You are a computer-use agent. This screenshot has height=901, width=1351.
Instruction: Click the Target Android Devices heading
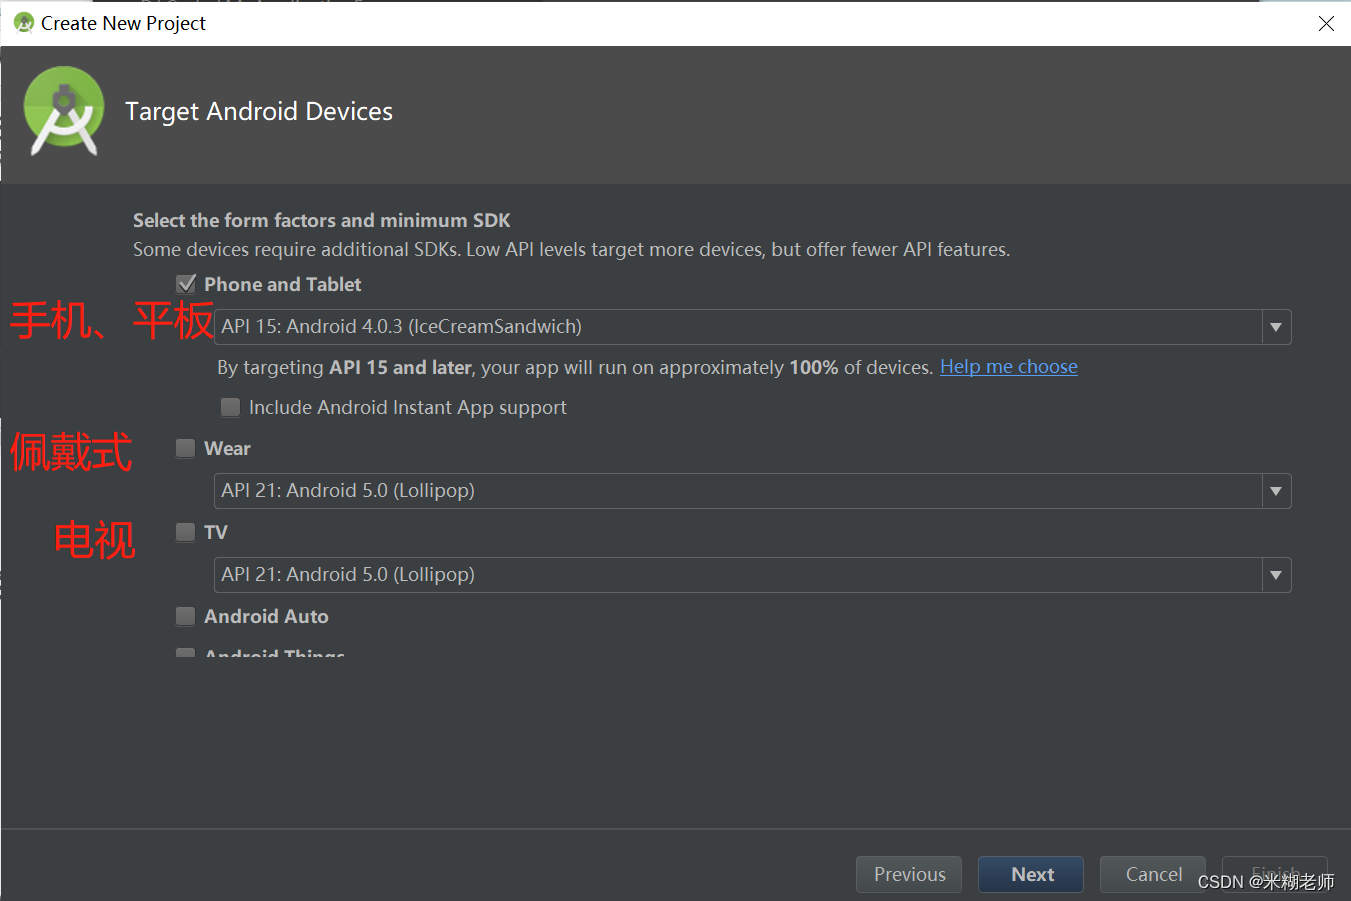259,111
